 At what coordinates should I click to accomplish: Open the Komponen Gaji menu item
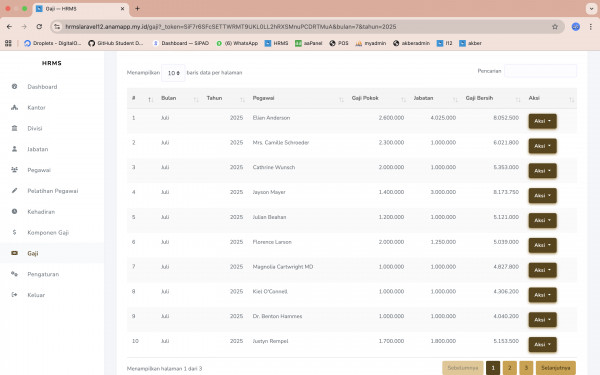click(52, 232)
